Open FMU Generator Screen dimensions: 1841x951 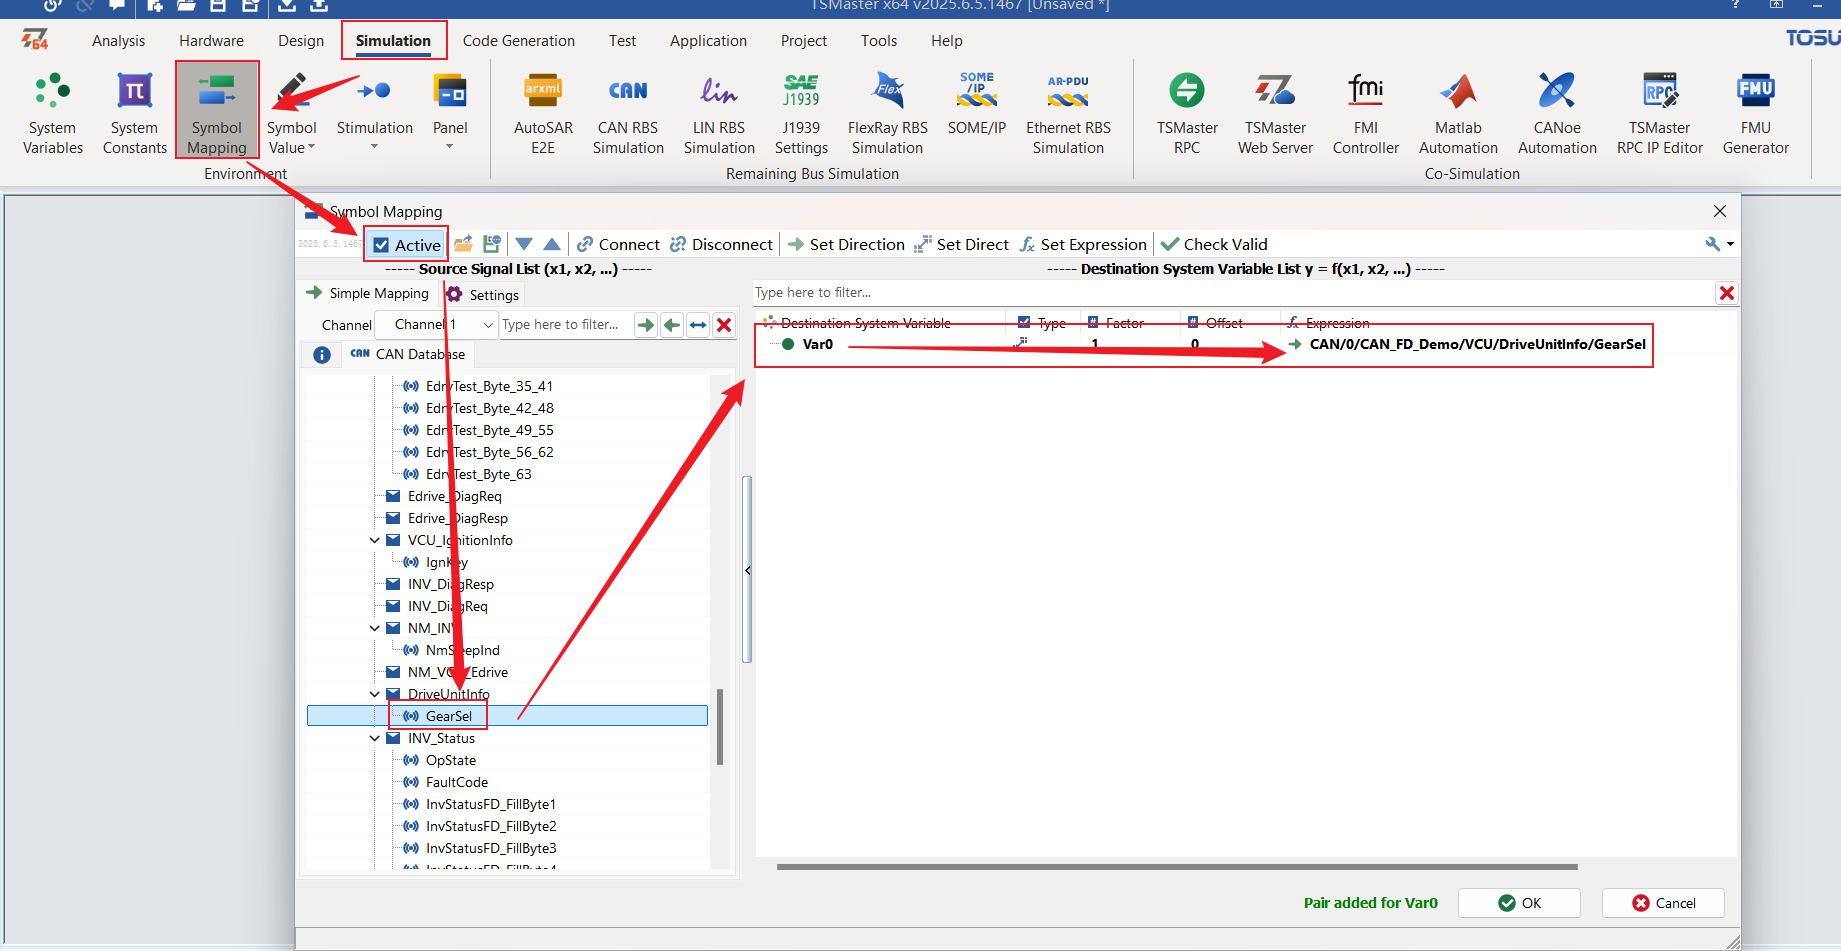tap(1756, 112)
